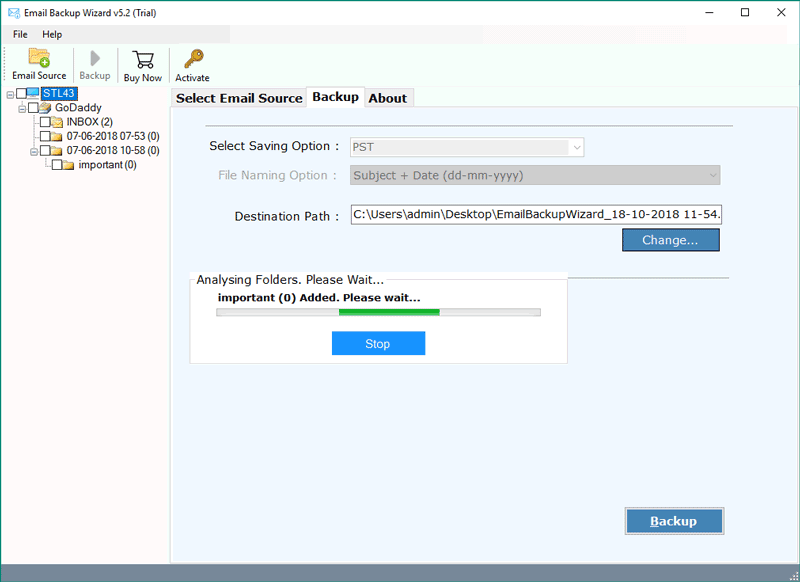
Task: Collapse the STL43 tree node
Action: point(10,95)
